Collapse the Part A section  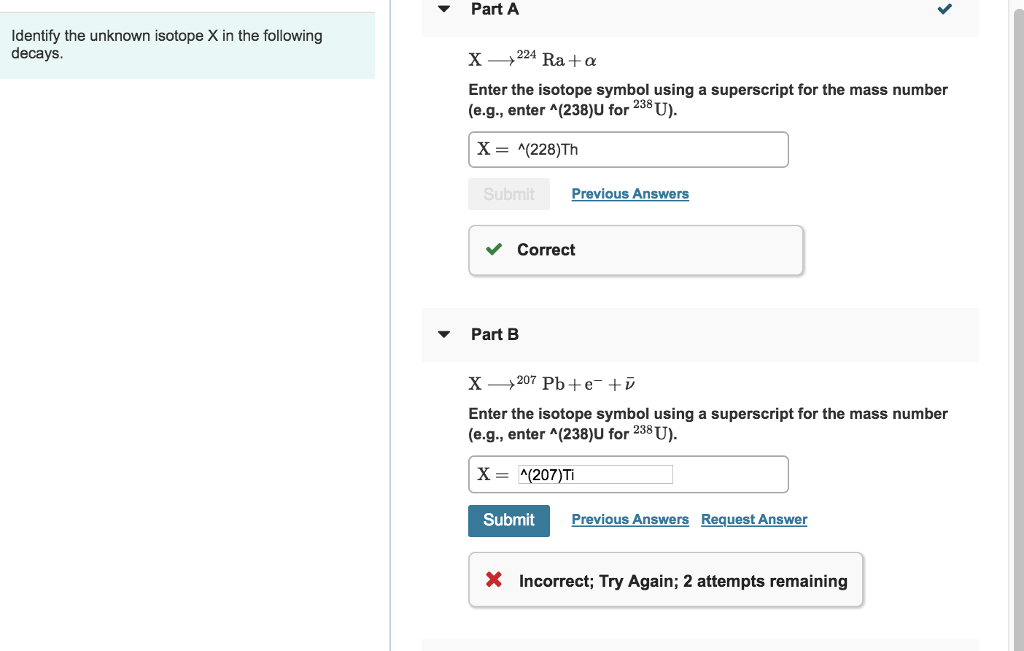tap(443, 9)
